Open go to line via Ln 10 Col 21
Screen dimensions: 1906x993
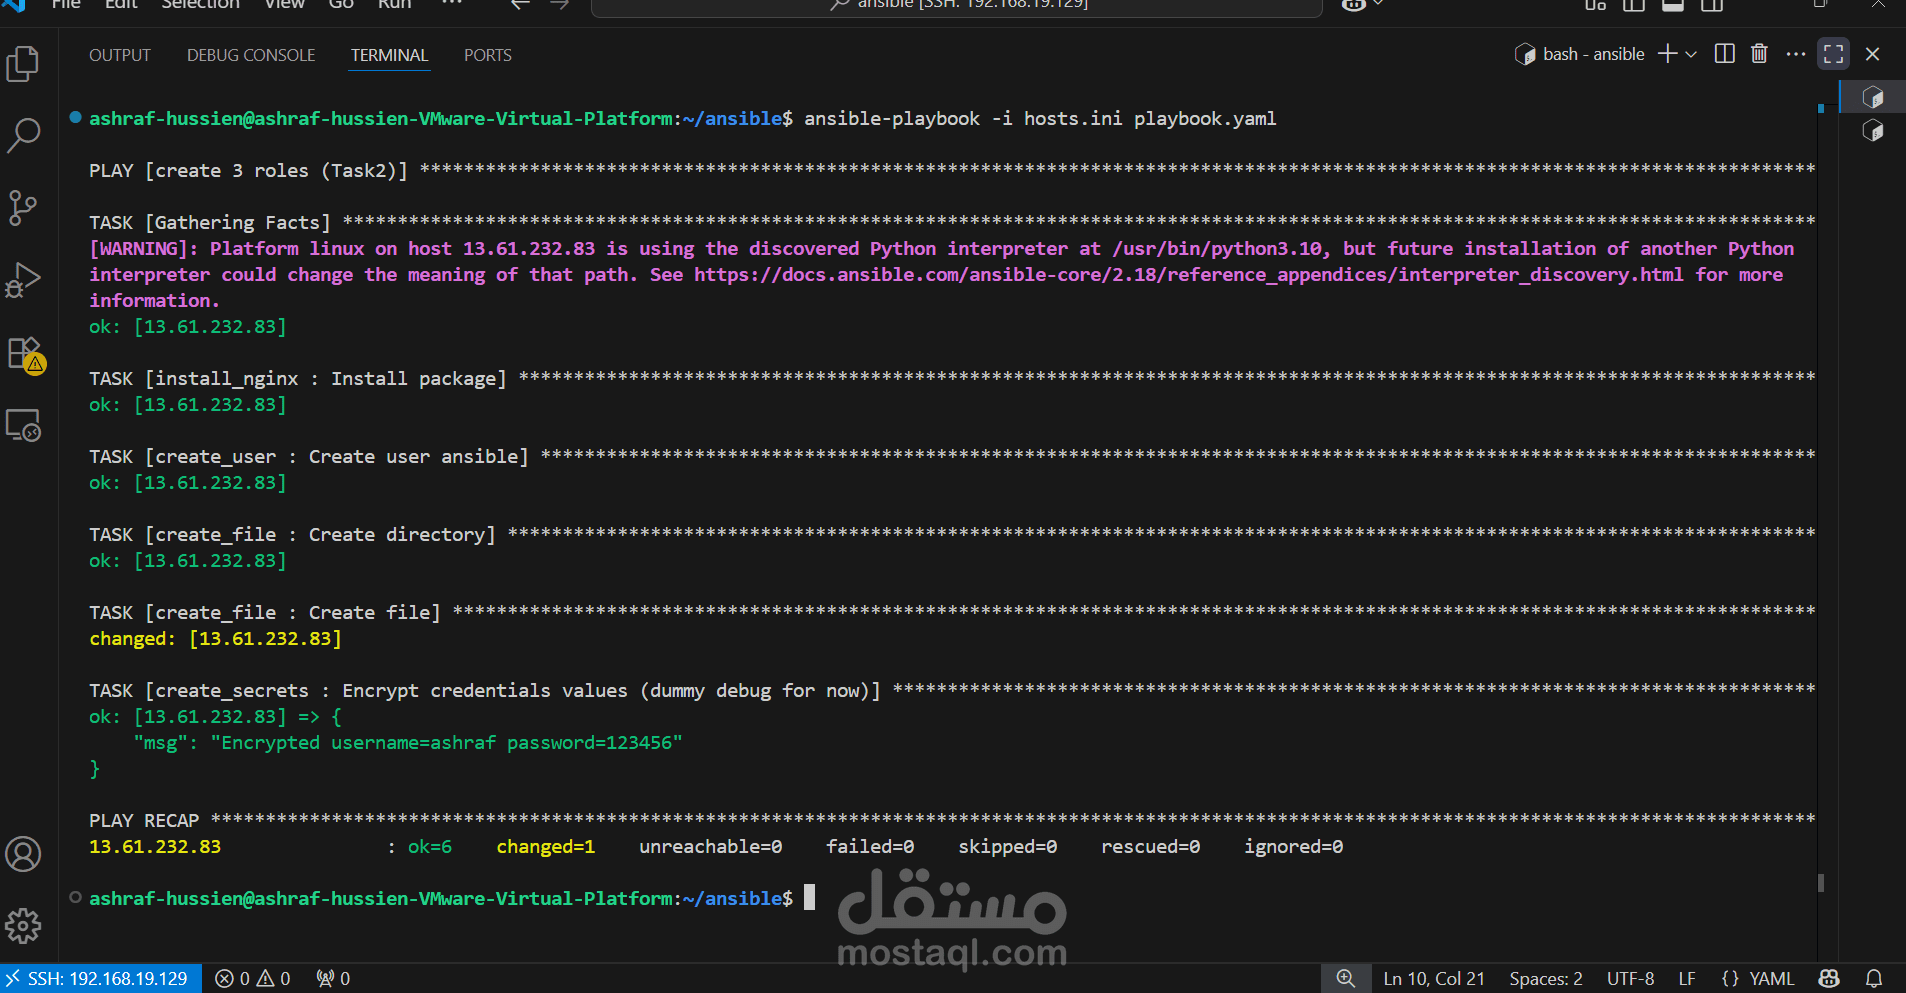(x=1434, y=978)
